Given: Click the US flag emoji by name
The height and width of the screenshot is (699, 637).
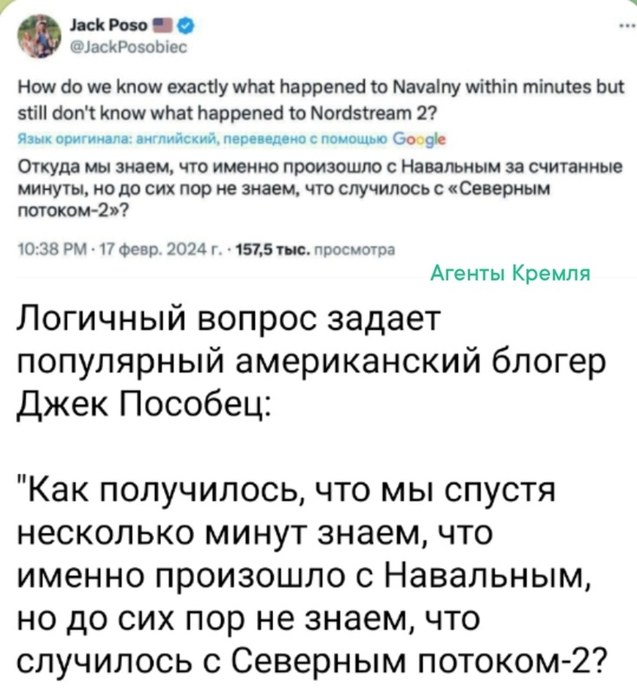Looking at the screenshot, I should point(164,26).
